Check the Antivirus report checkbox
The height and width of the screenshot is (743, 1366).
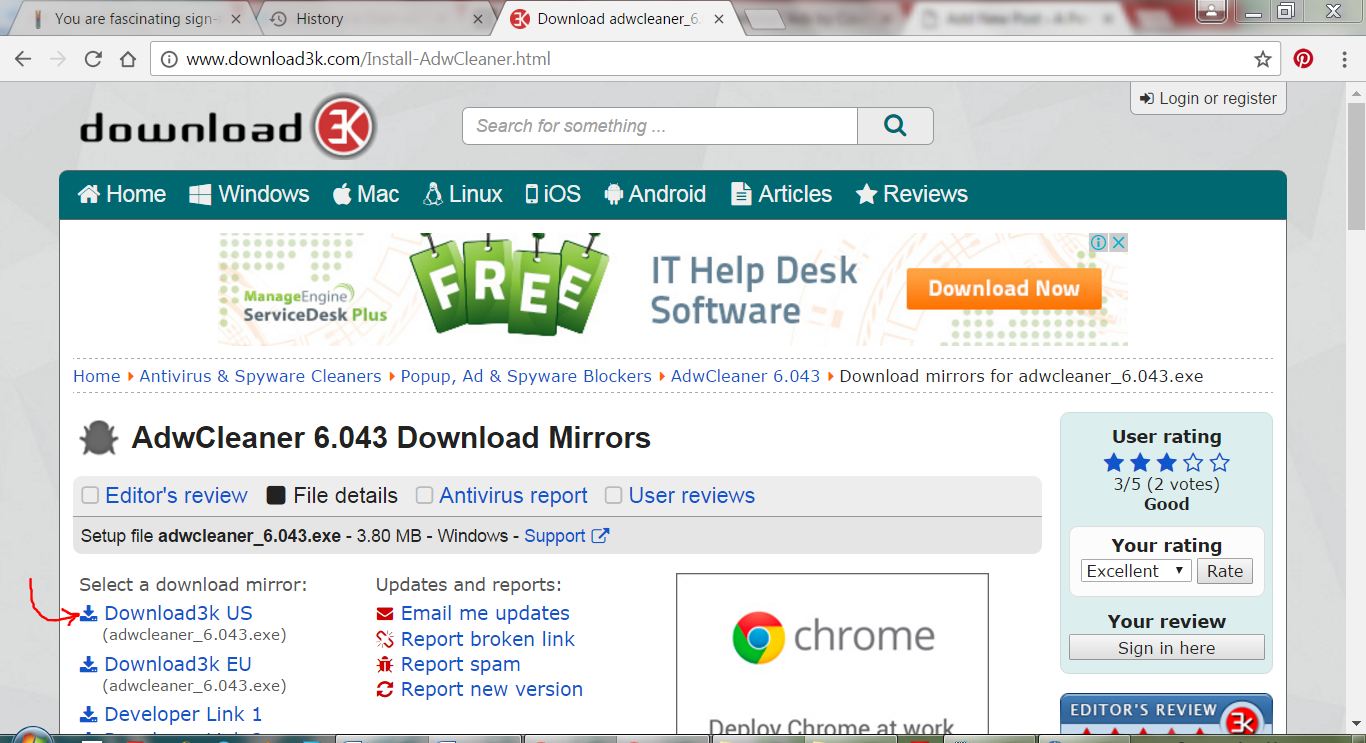coord(424,494)
